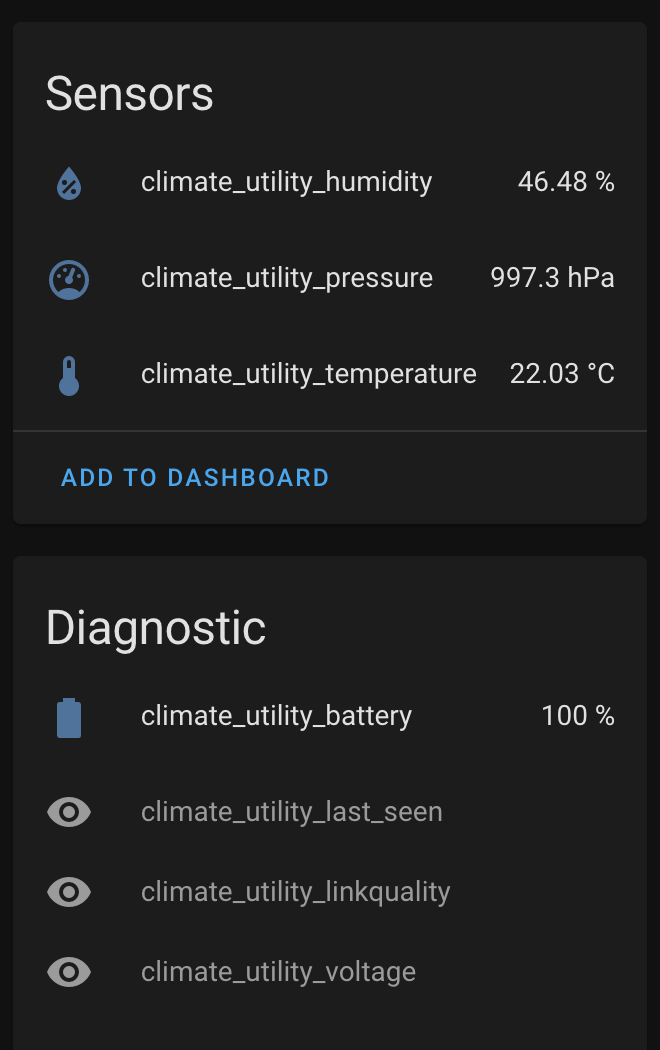
Task: Click the 997.3 hPa pressure value
Action: (552, 279)
